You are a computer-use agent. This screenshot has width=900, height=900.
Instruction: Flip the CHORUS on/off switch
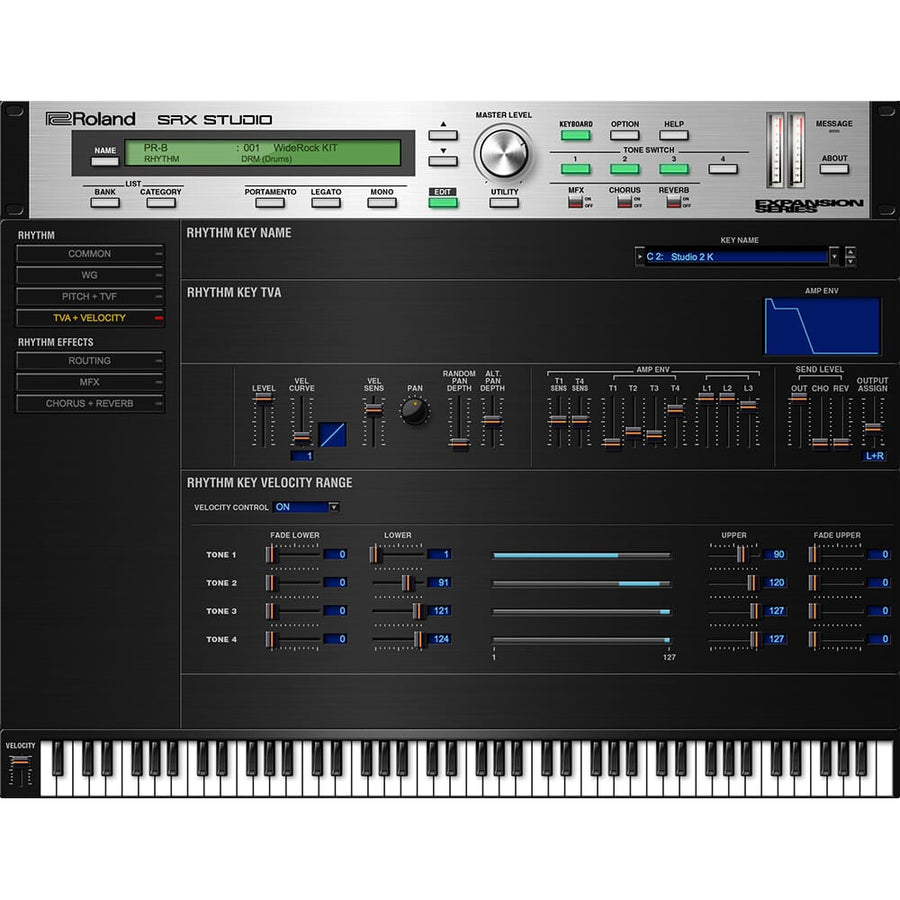pyautogui.click(x=624, y=202)
